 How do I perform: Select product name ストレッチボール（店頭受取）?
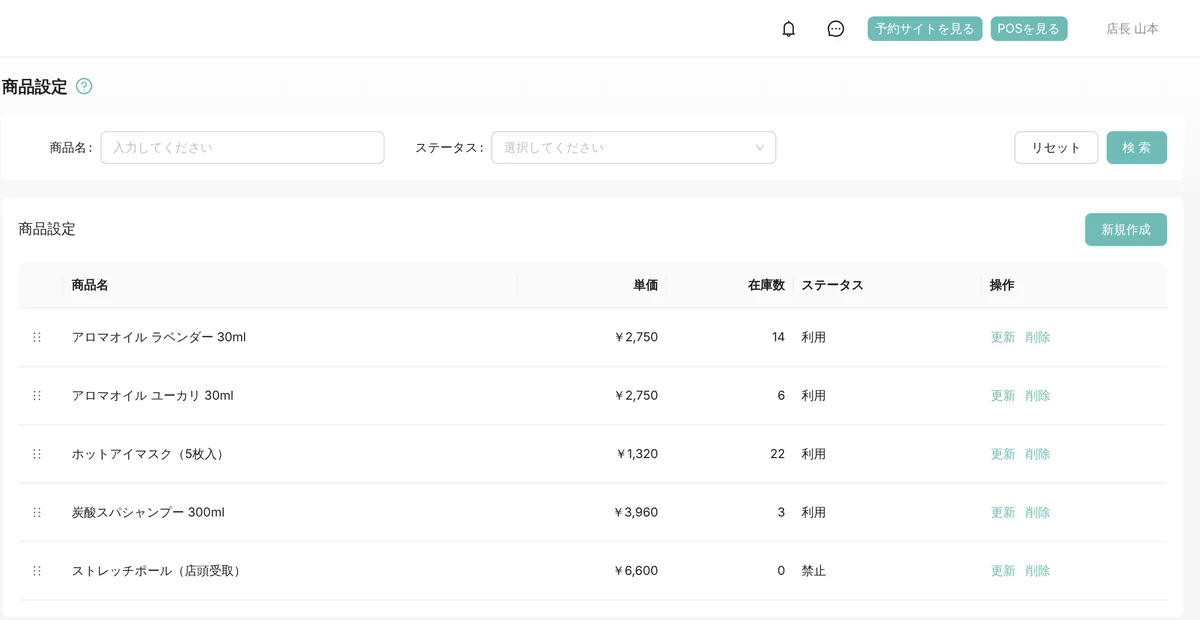pos(159,571)
